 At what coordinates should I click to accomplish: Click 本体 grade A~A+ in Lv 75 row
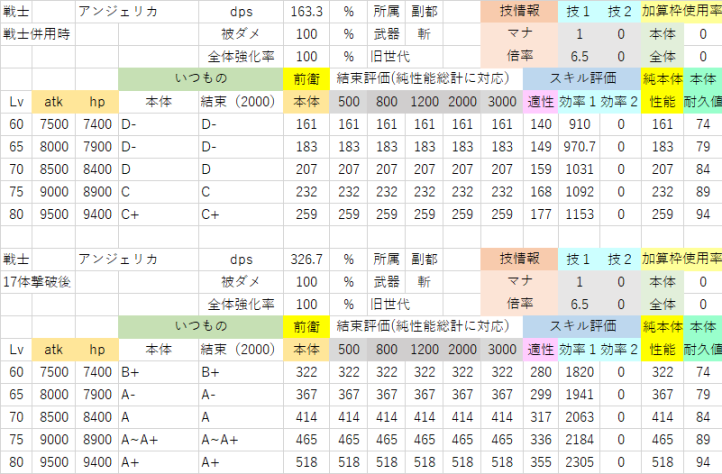(x=158, y=440)
